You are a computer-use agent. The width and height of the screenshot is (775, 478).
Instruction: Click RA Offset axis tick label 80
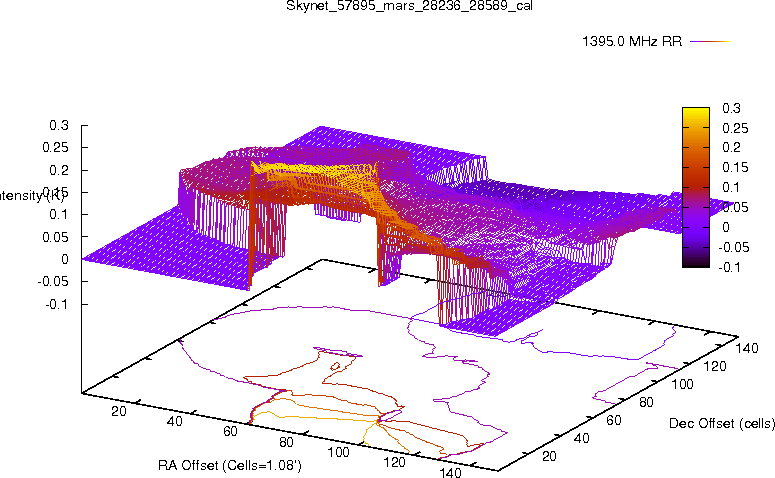(x=286, y=442)
